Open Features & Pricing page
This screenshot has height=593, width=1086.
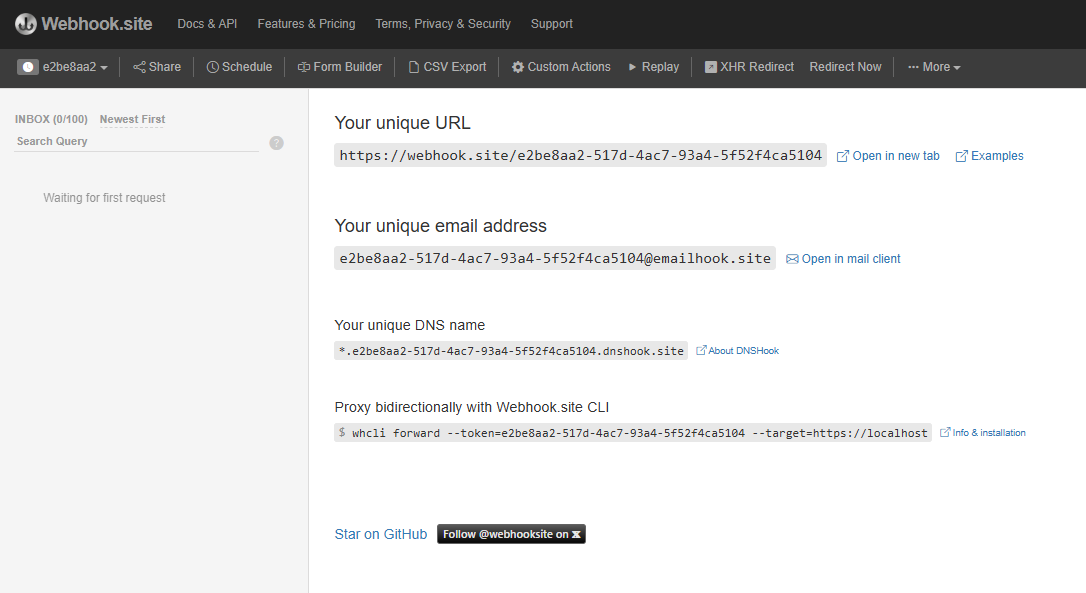[306, 24]
